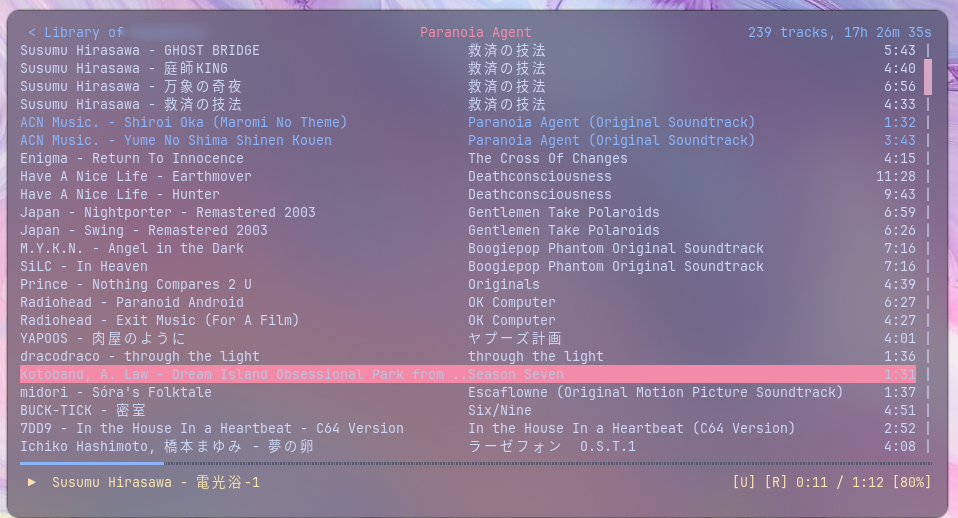Click album Paranoia Agent (Original Soundtrack) on Shiroi Oka row
Screen dimensions: 958x518
point(611,122)
